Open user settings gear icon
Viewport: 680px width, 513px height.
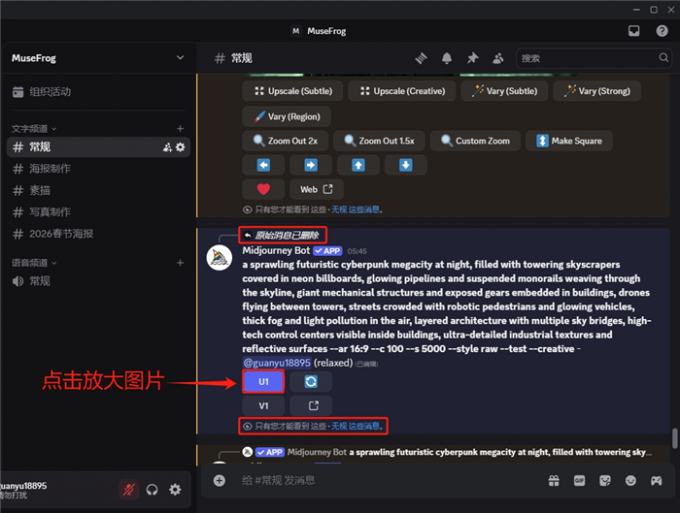point(175,490)
